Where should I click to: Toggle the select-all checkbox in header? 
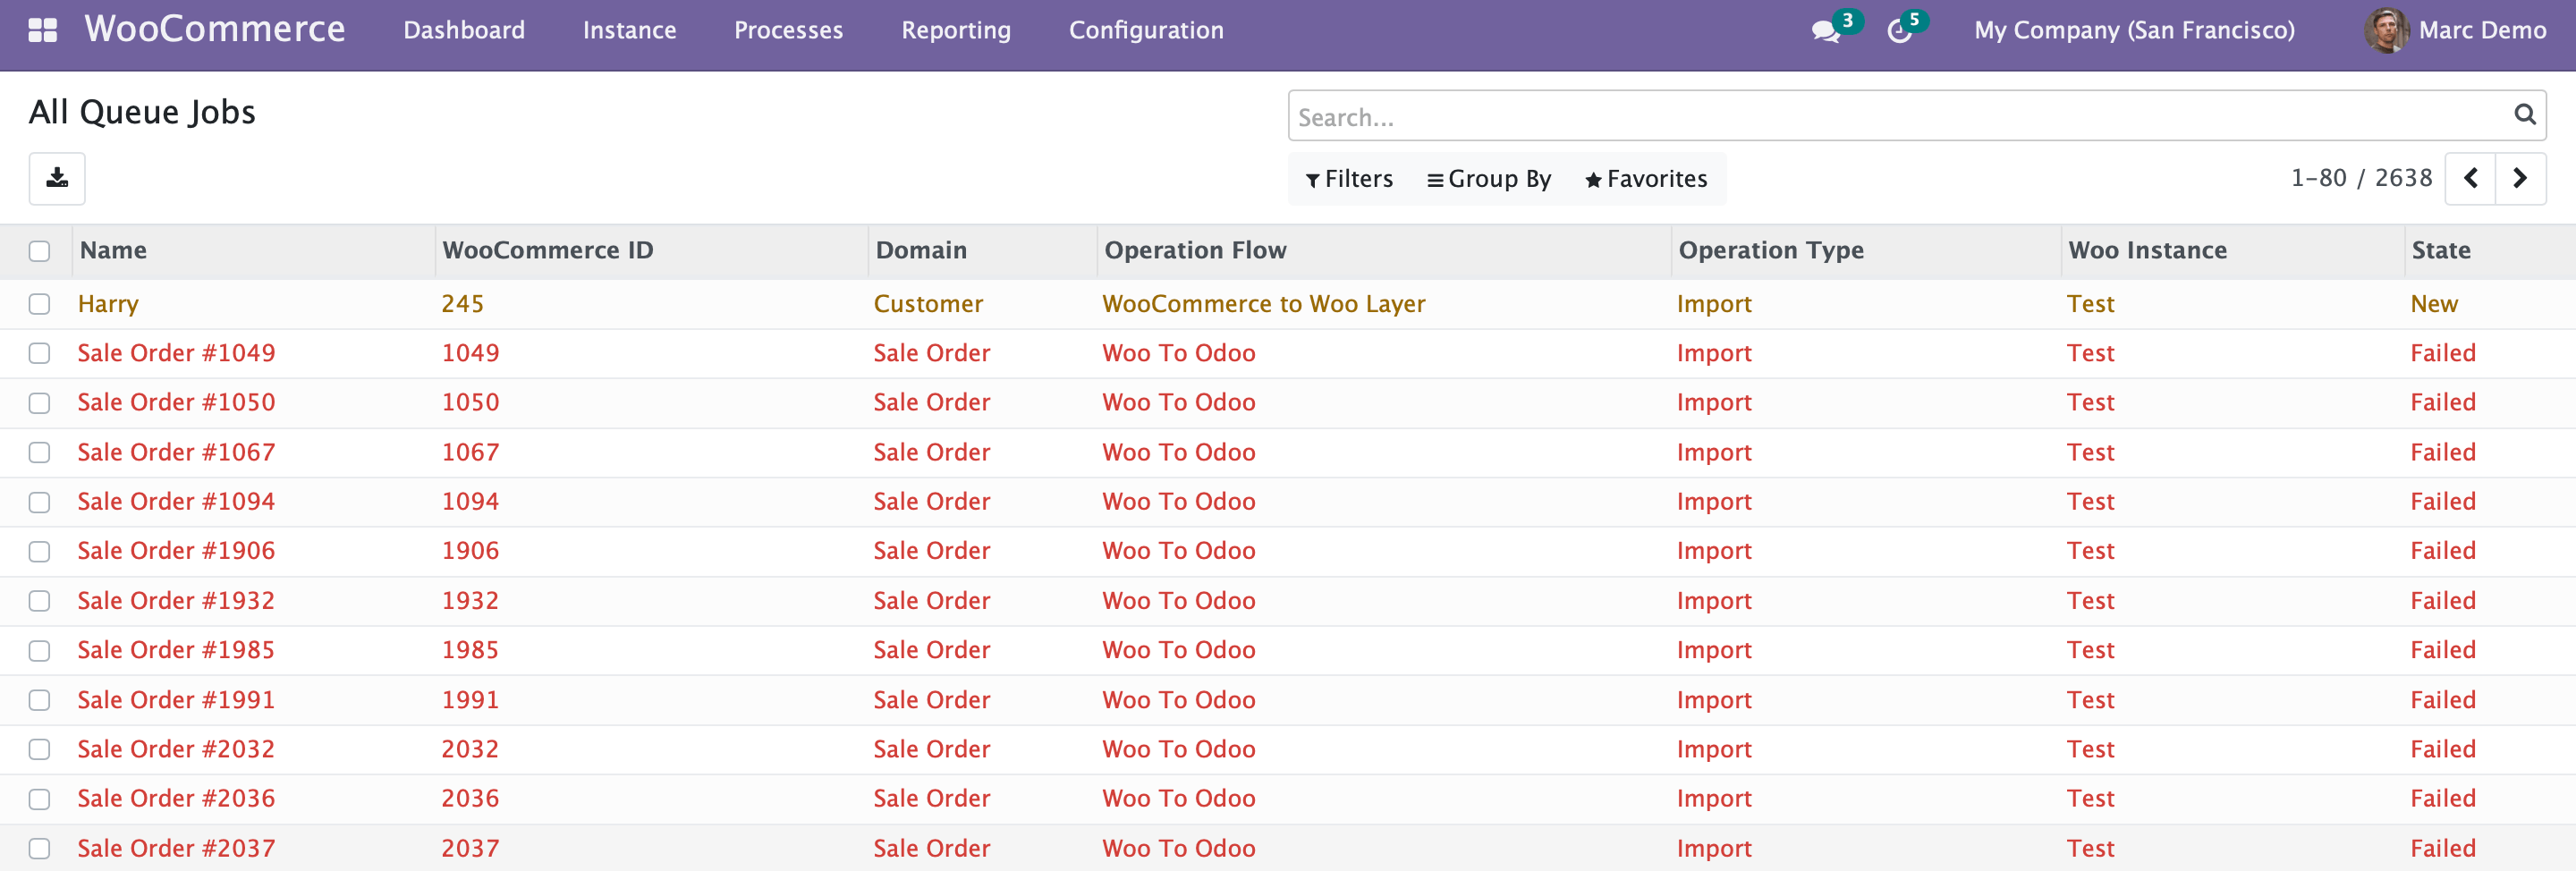coord(39,251)
